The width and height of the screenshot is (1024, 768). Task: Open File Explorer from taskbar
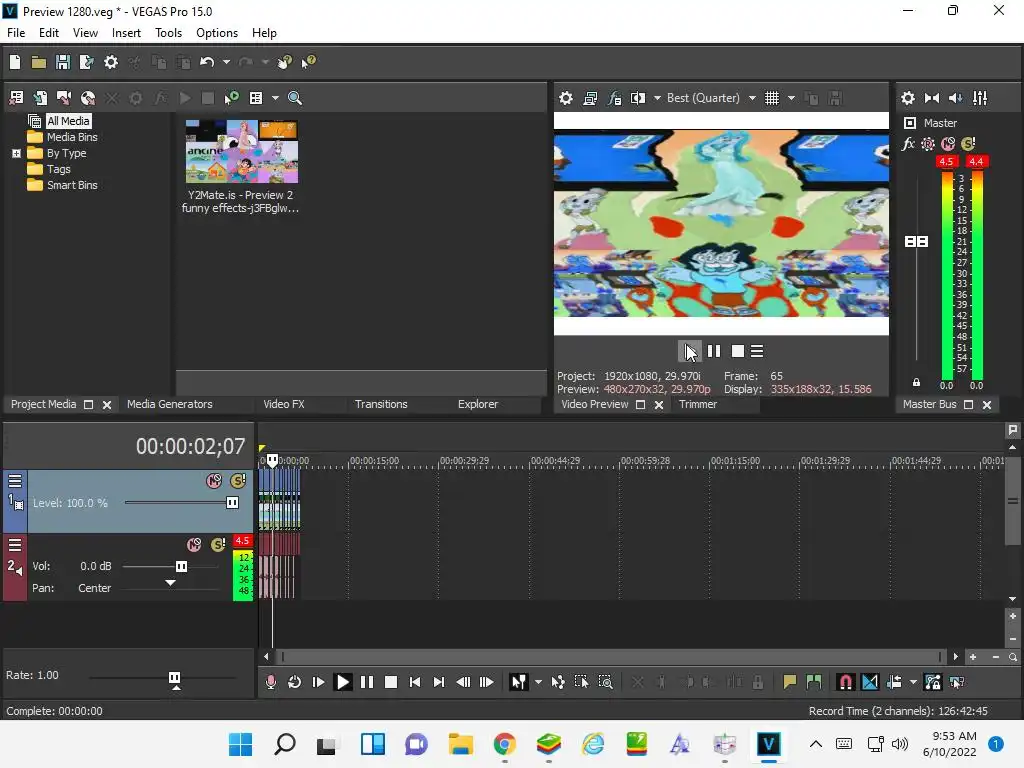[x=460, y=744]
